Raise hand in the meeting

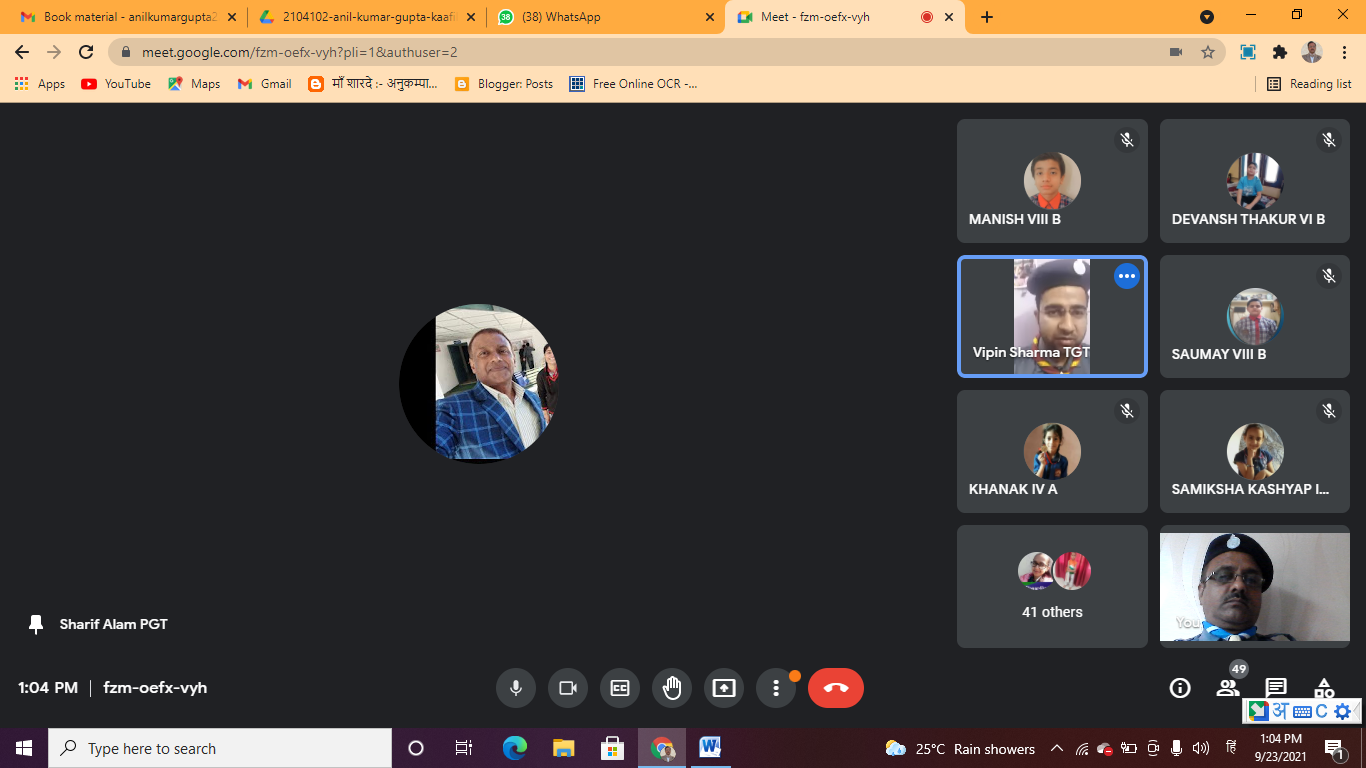tap(672, 688)
